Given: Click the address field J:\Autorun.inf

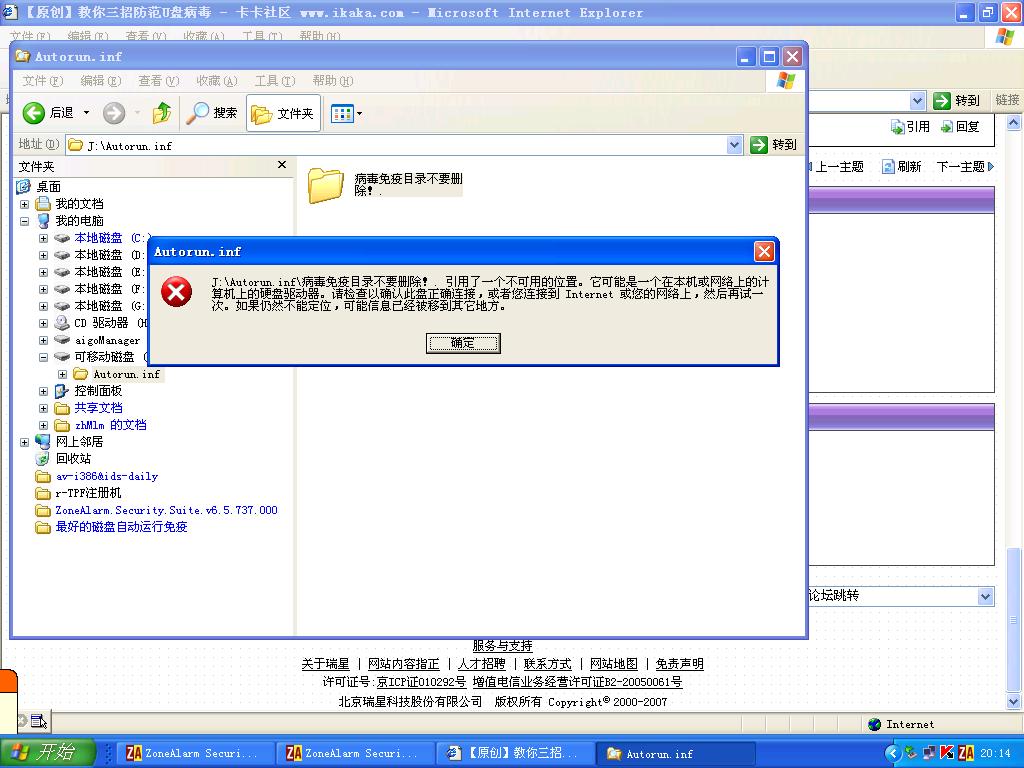Looking at the screenshot, I should point(396,145).
